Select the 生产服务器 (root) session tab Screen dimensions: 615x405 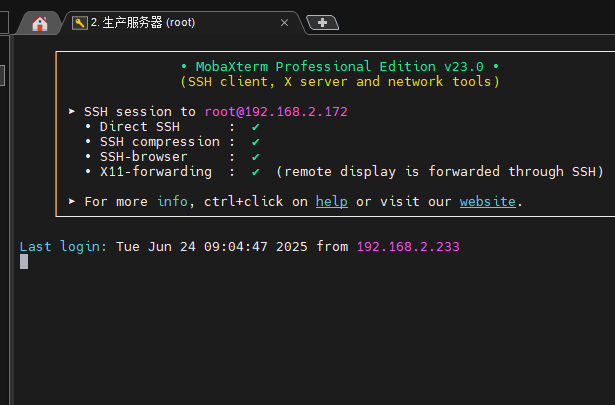[x=184, y=23]
